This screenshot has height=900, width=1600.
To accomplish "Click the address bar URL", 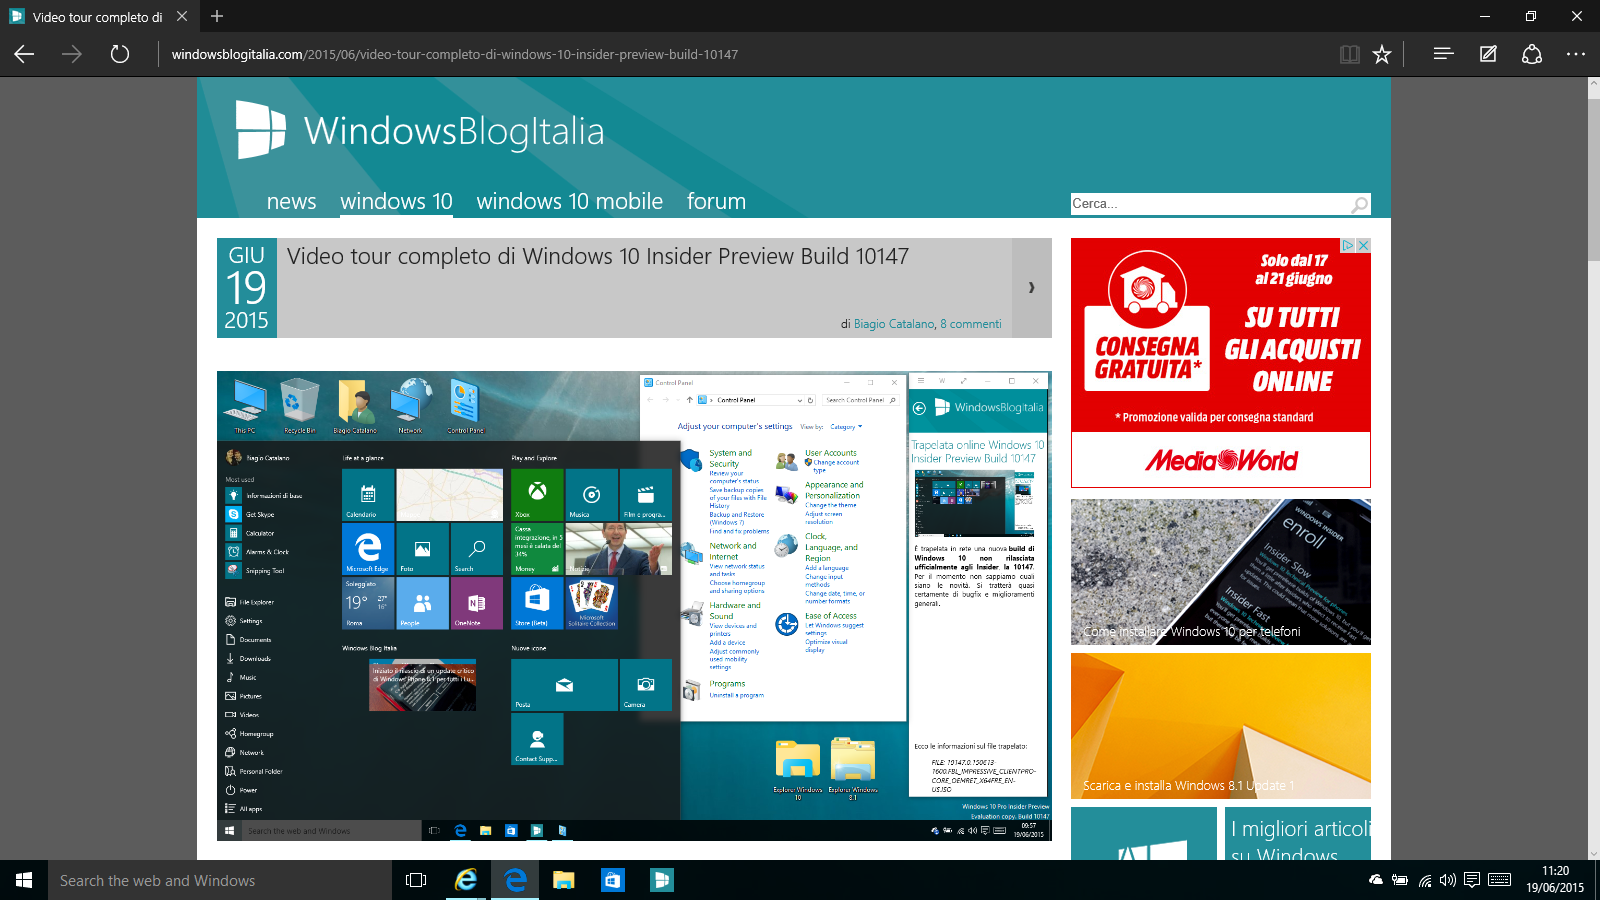I will tap(455, 54).
